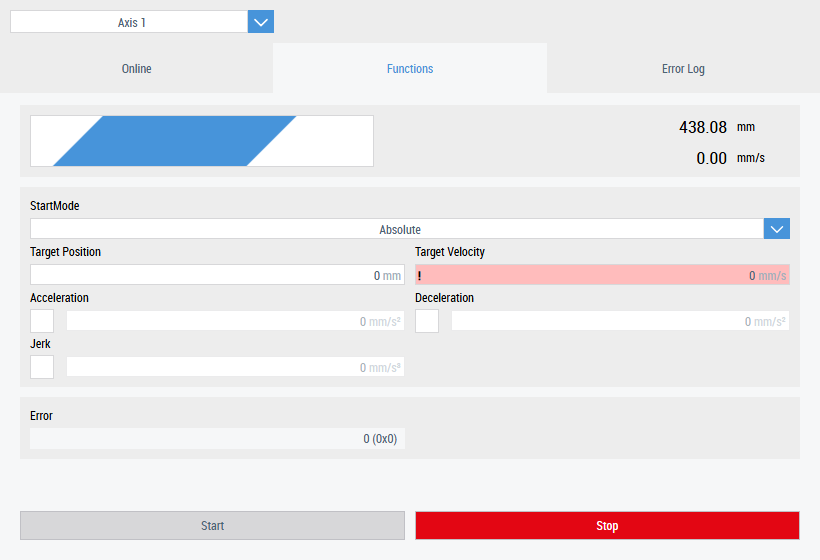Click the red Stop button
Screen dimensions: 820x560
point(607,525)
